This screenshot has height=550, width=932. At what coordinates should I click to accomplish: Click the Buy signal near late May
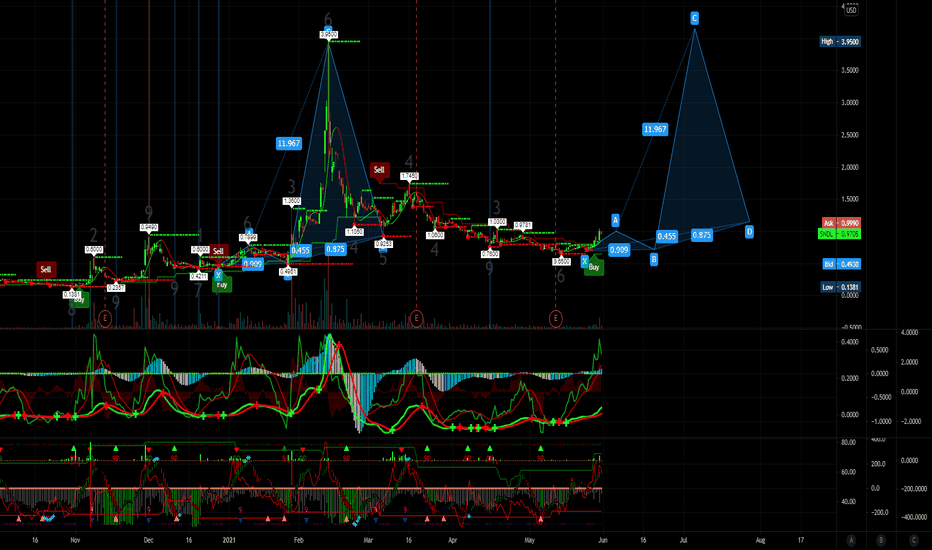tap(594, 268)
